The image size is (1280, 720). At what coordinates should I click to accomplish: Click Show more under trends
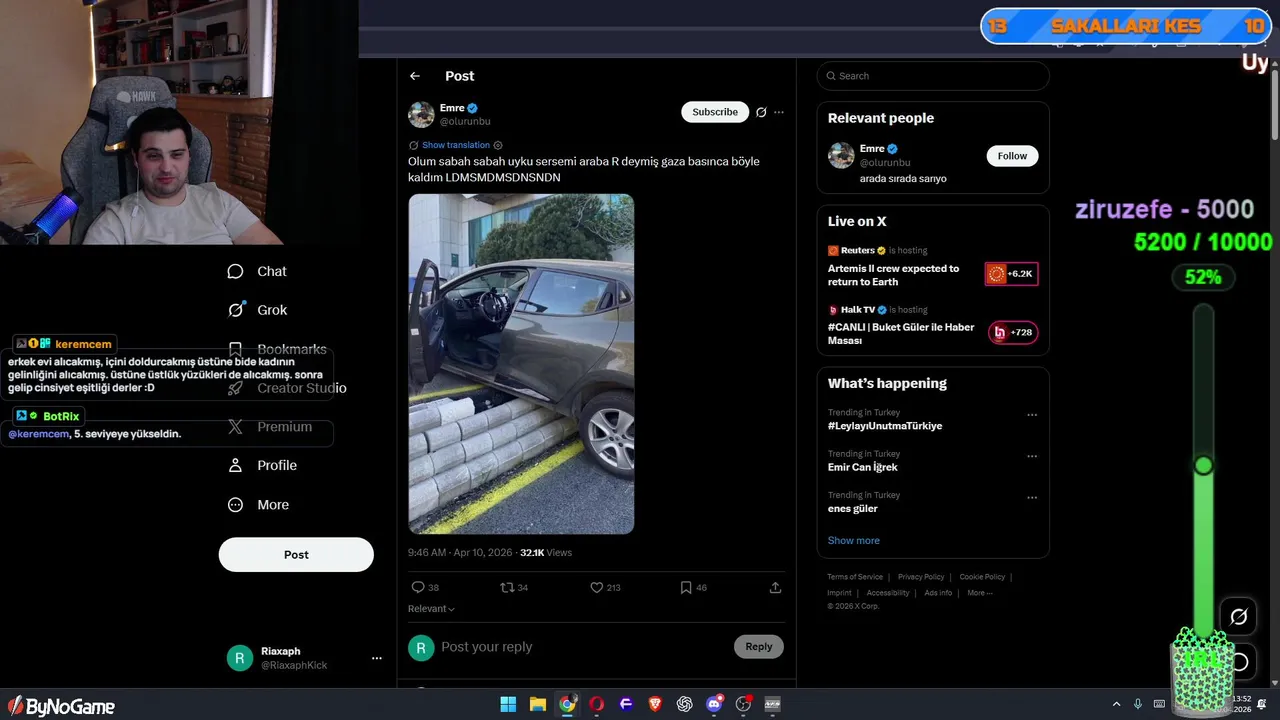[853, 540]
